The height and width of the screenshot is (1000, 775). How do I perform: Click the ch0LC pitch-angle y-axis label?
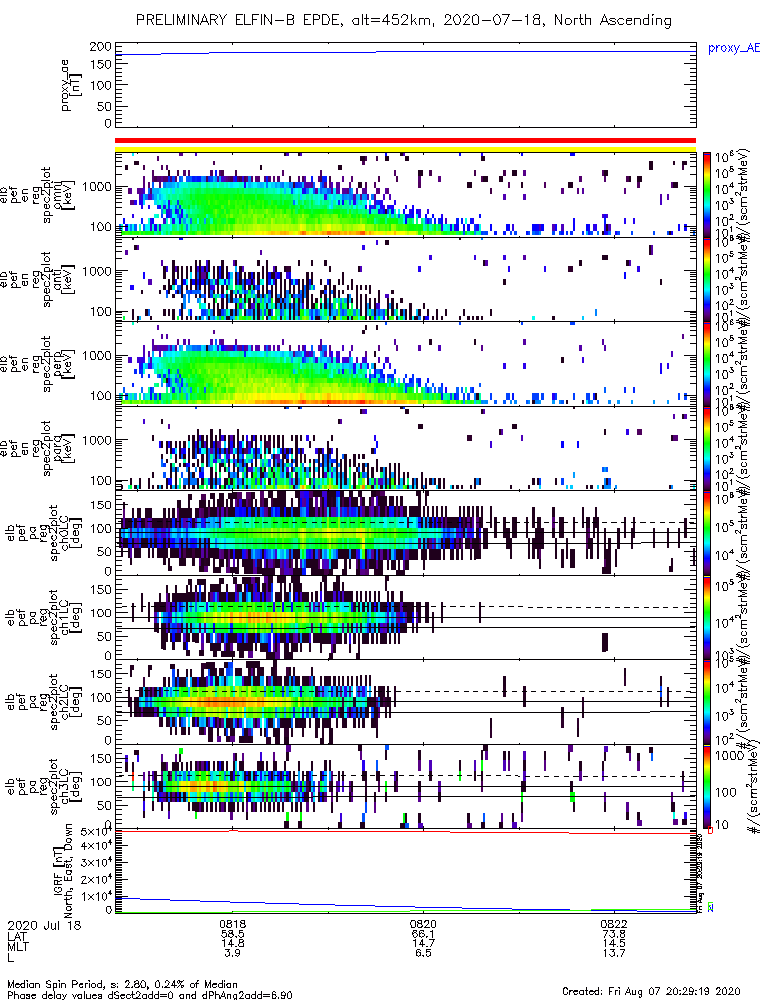(x=45, y=533)
